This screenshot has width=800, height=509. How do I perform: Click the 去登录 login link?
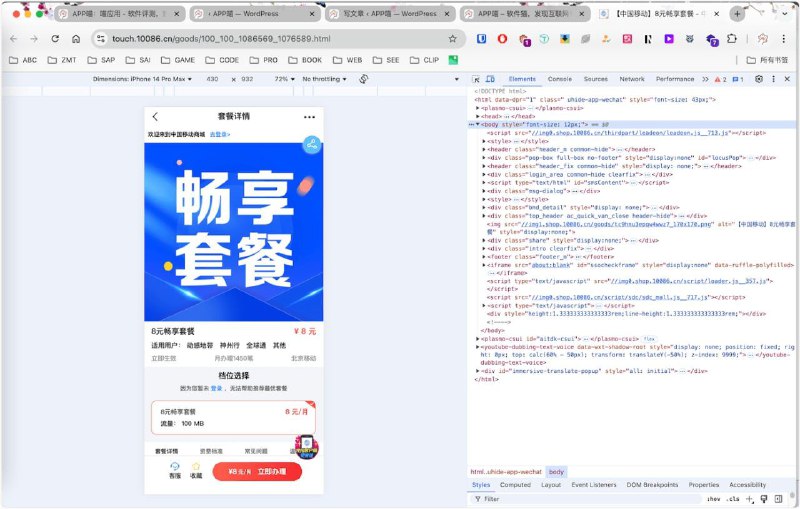click(x=219, y=133)
